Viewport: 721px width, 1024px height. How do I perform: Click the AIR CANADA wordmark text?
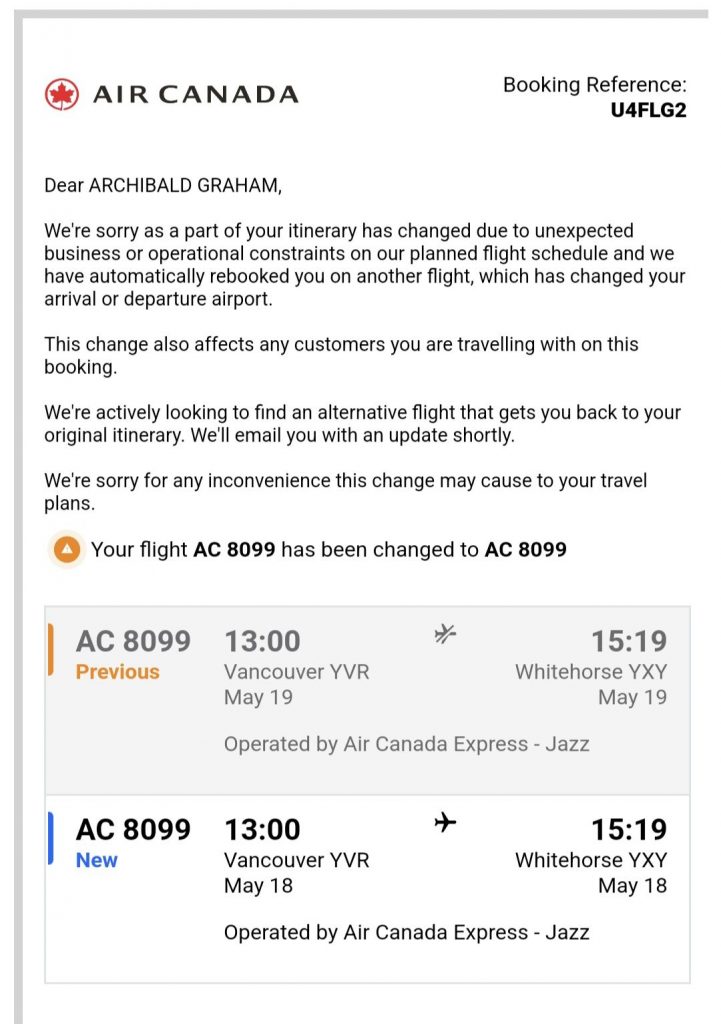pyautogui.click(x=195, y=95)
